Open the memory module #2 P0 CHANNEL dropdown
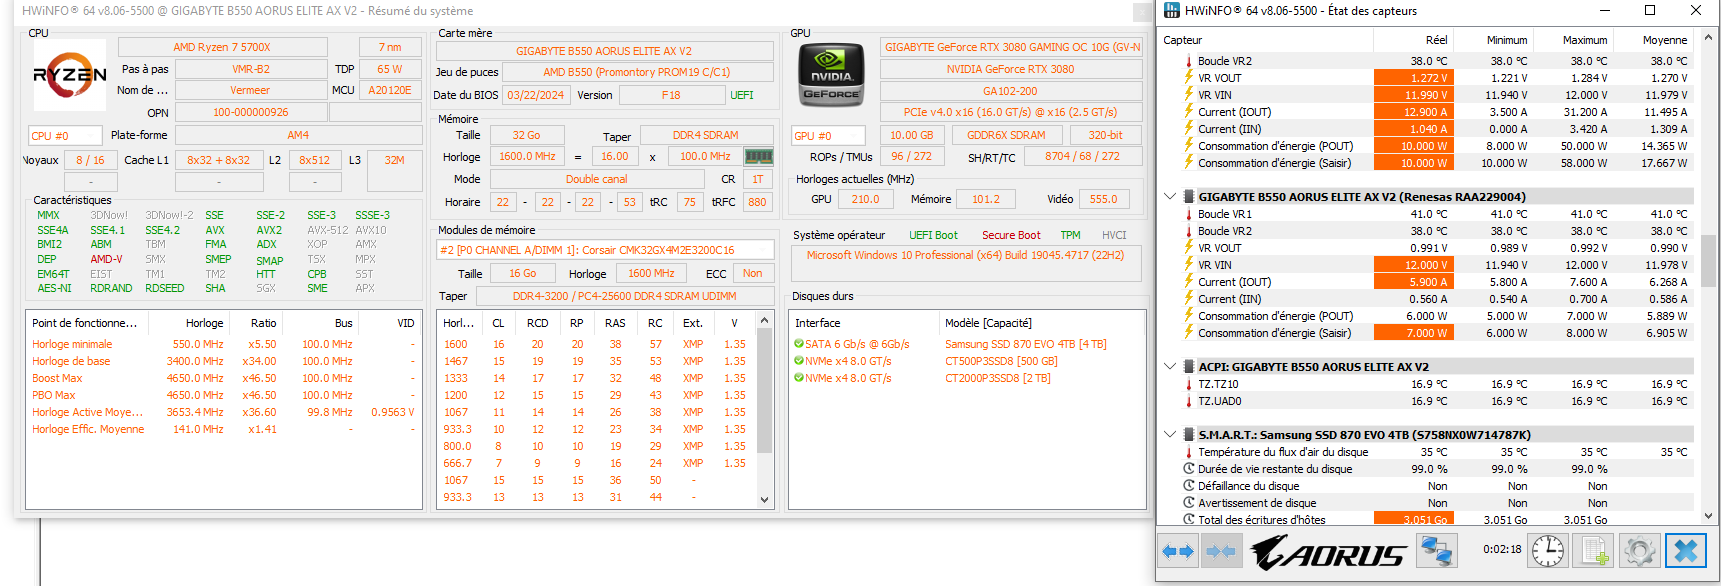This screenshot has height=586, width=1721. coord(605,250)
